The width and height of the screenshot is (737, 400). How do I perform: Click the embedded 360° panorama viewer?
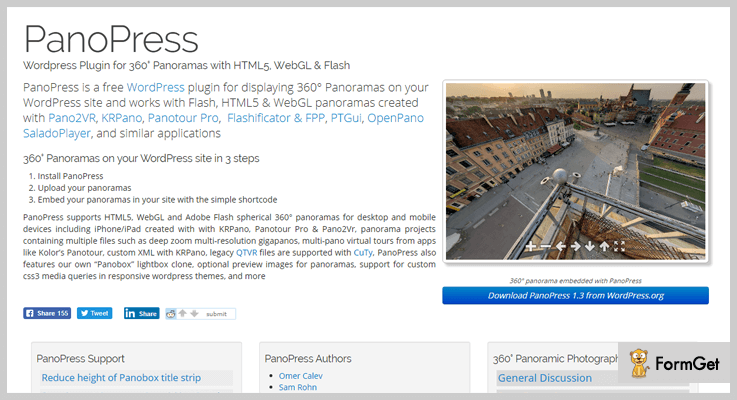pyautogui.click(x=575, y=171)
